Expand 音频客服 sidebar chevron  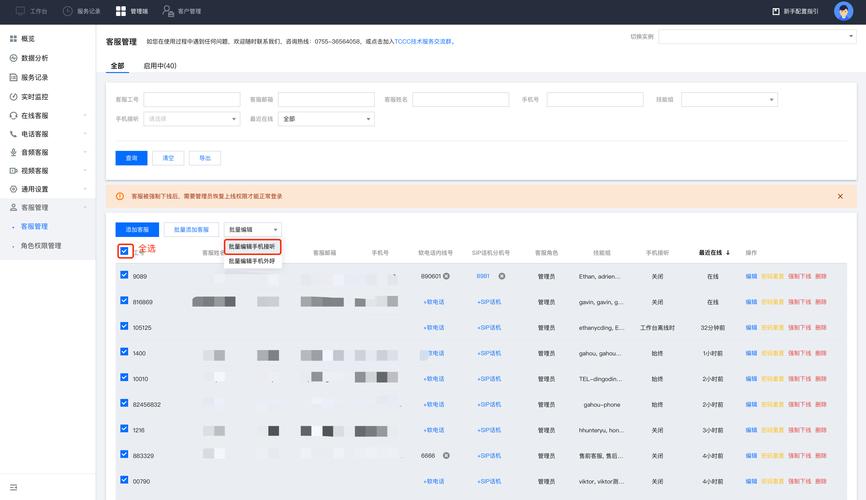tap(85, 152)
